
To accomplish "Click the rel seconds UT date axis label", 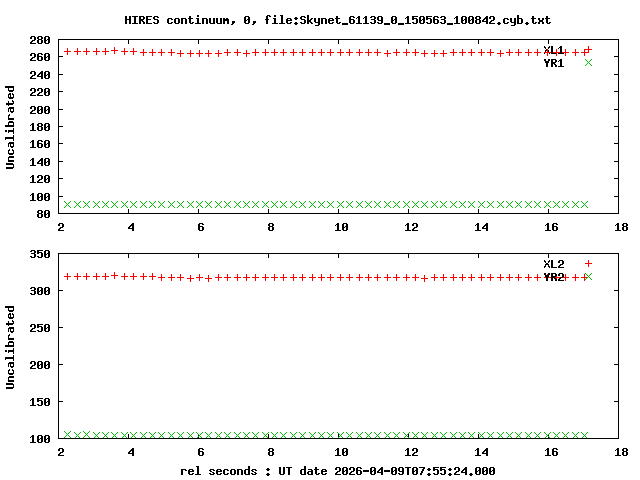I will (337, 471).
